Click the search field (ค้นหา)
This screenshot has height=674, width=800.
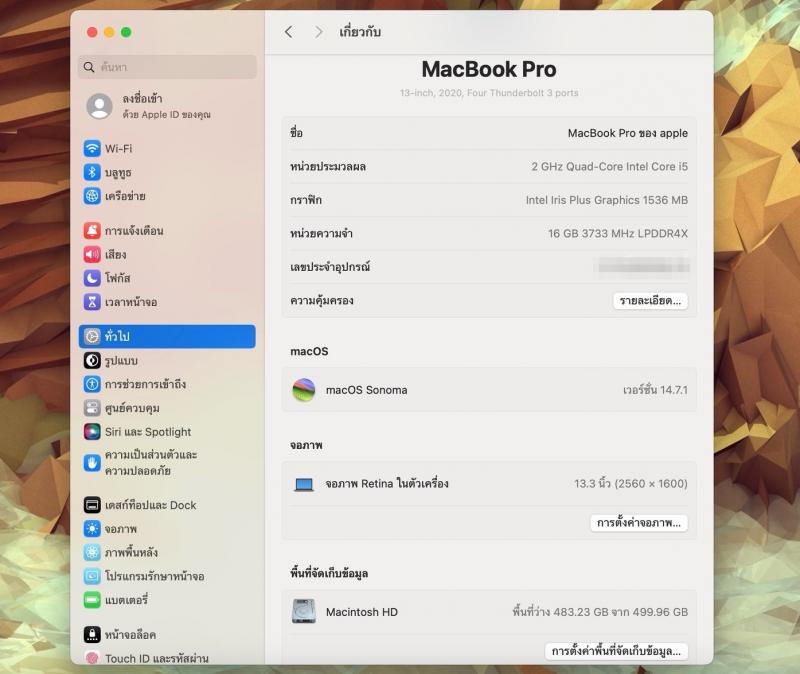167,67
